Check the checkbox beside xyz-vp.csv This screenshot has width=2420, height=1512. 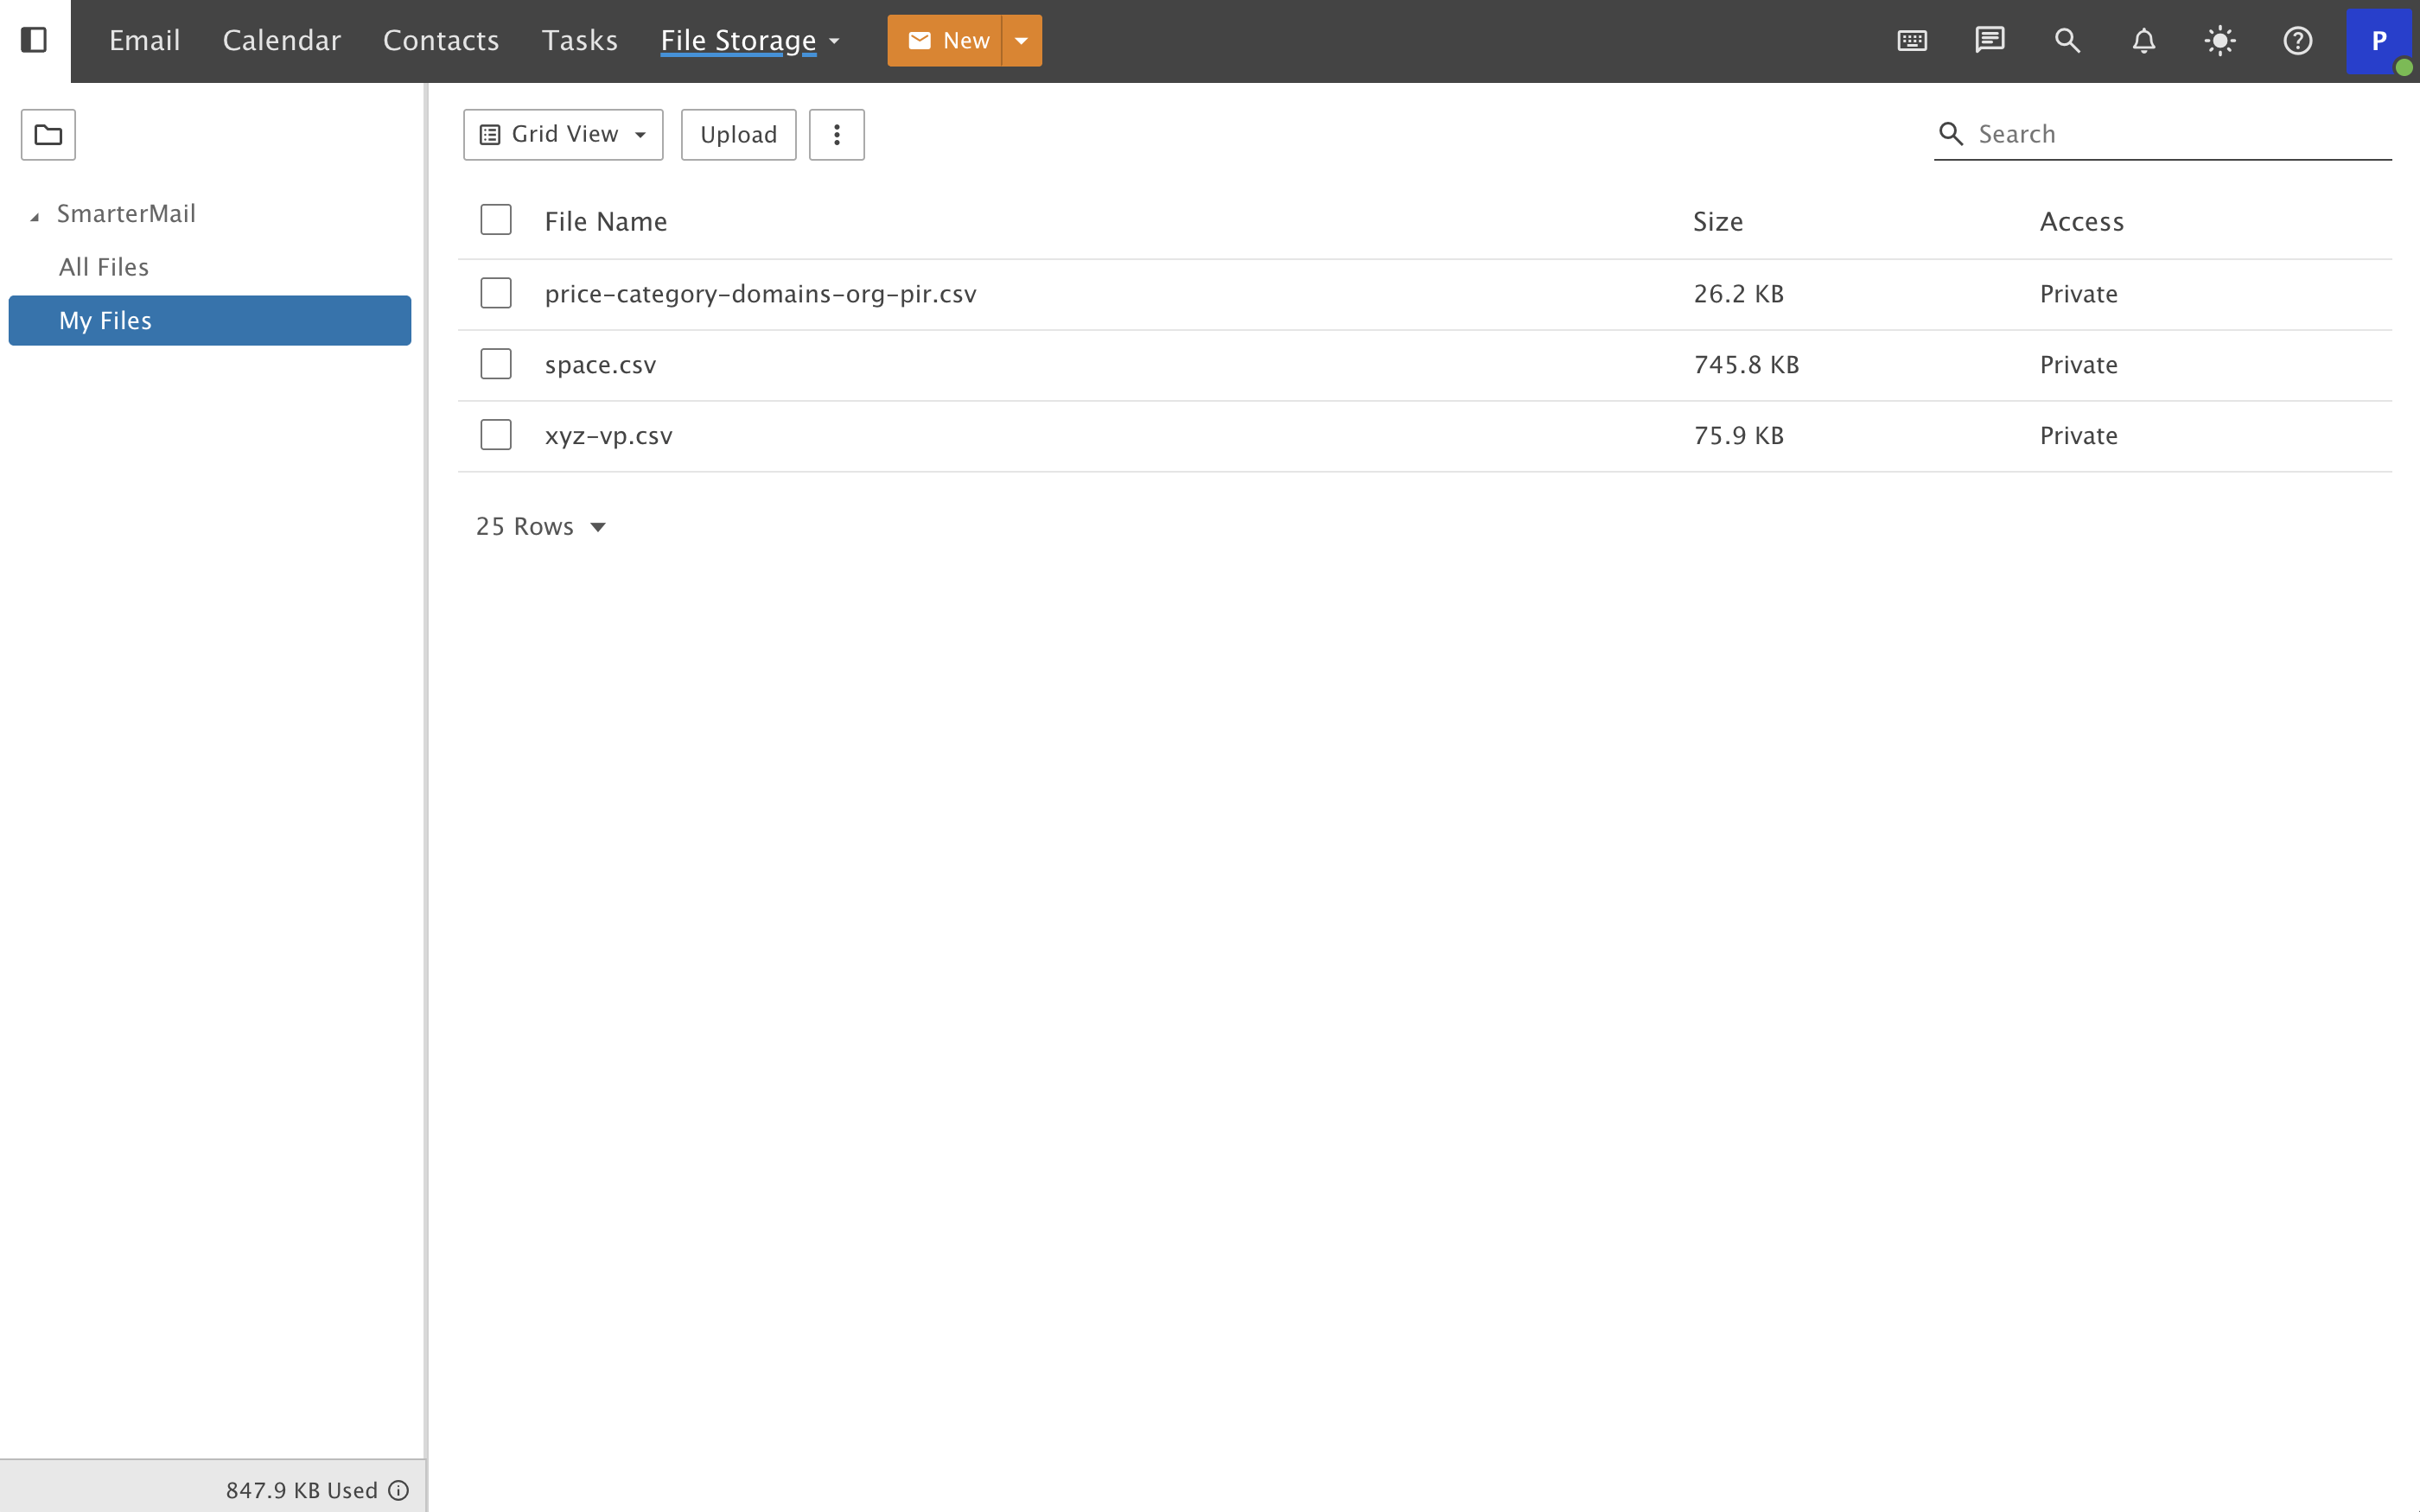(x=496, y=434)
